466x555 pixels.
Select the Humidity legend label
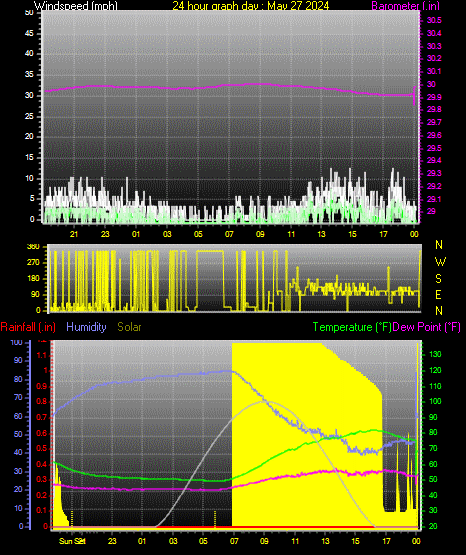click(86, 327)
